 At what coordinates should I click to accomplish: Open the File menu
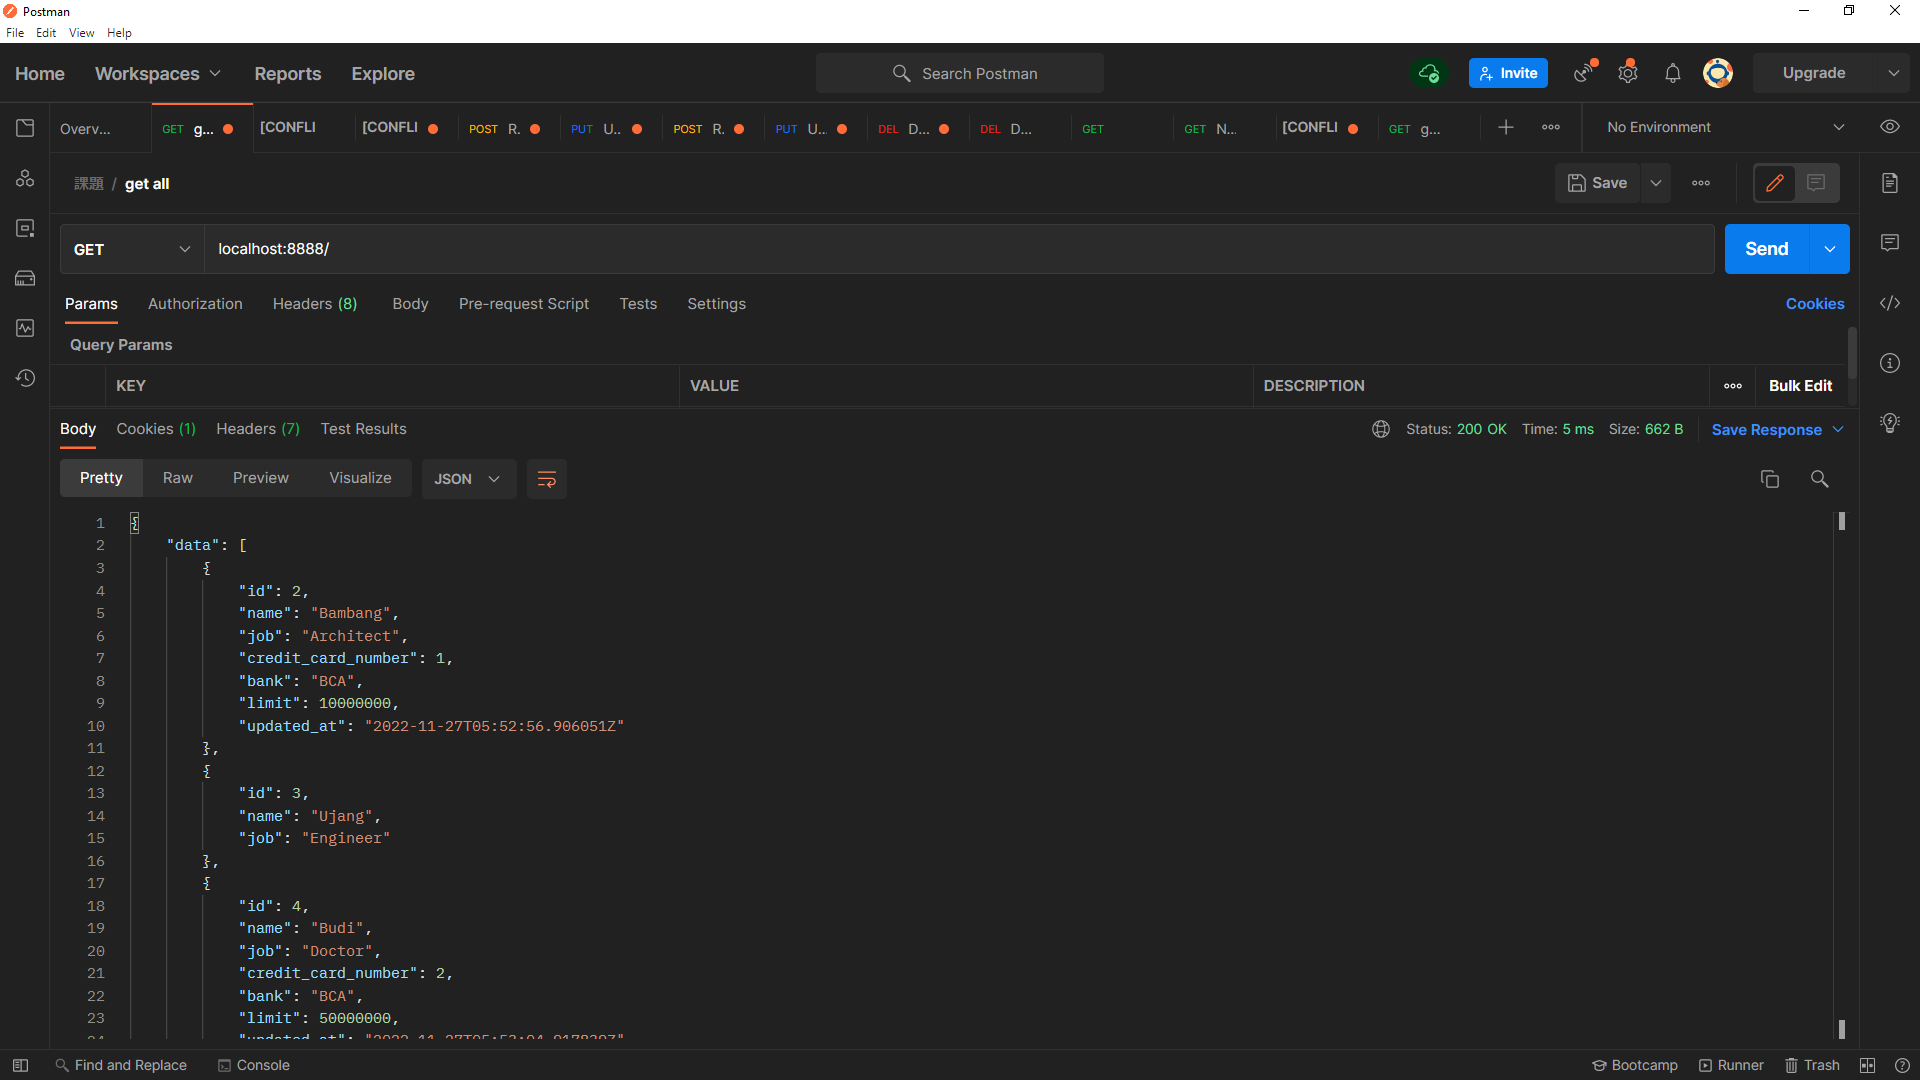coord(15,33)
